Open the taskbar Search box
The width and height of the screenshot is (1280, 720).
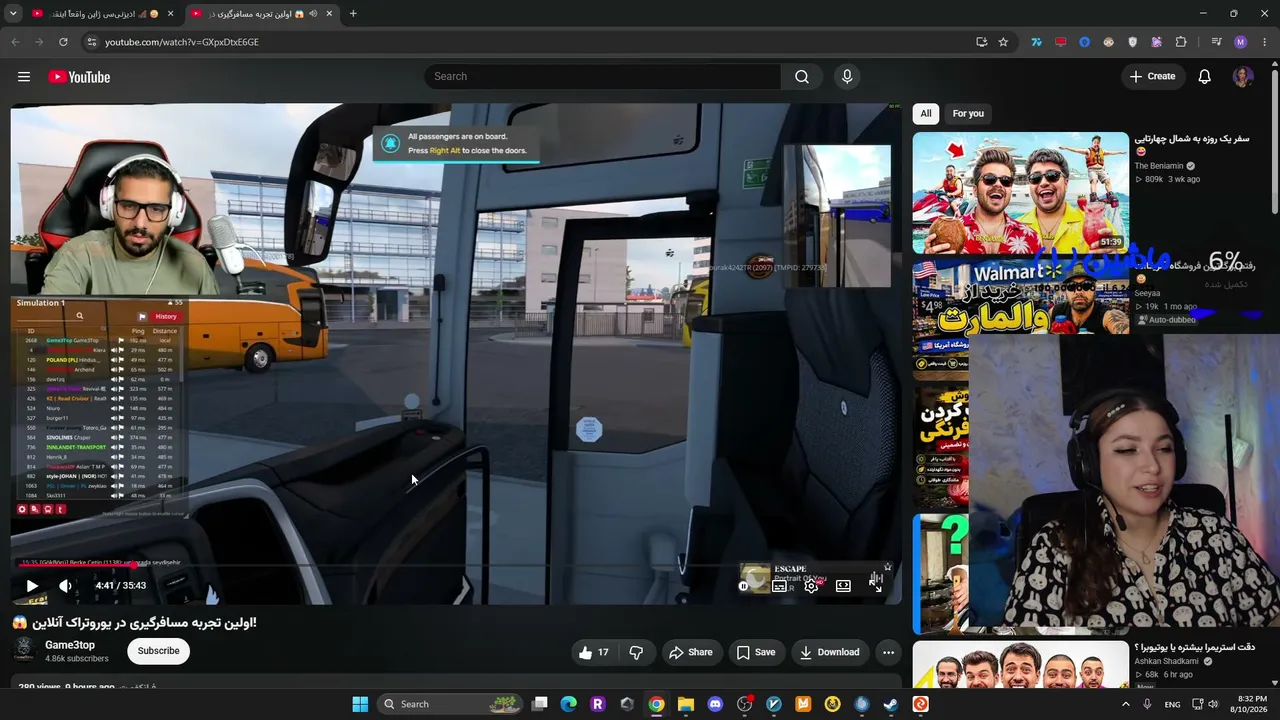pyautogui.click(x=451, y=704)
